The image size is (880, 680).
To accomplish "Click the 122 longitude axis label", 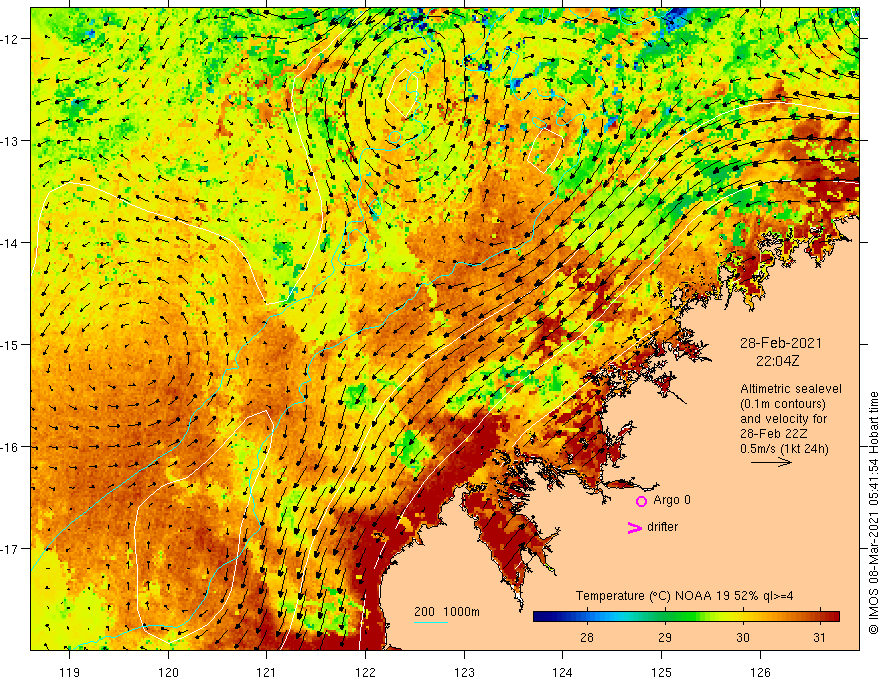I will pyautogui.click(x=365, y=672).
